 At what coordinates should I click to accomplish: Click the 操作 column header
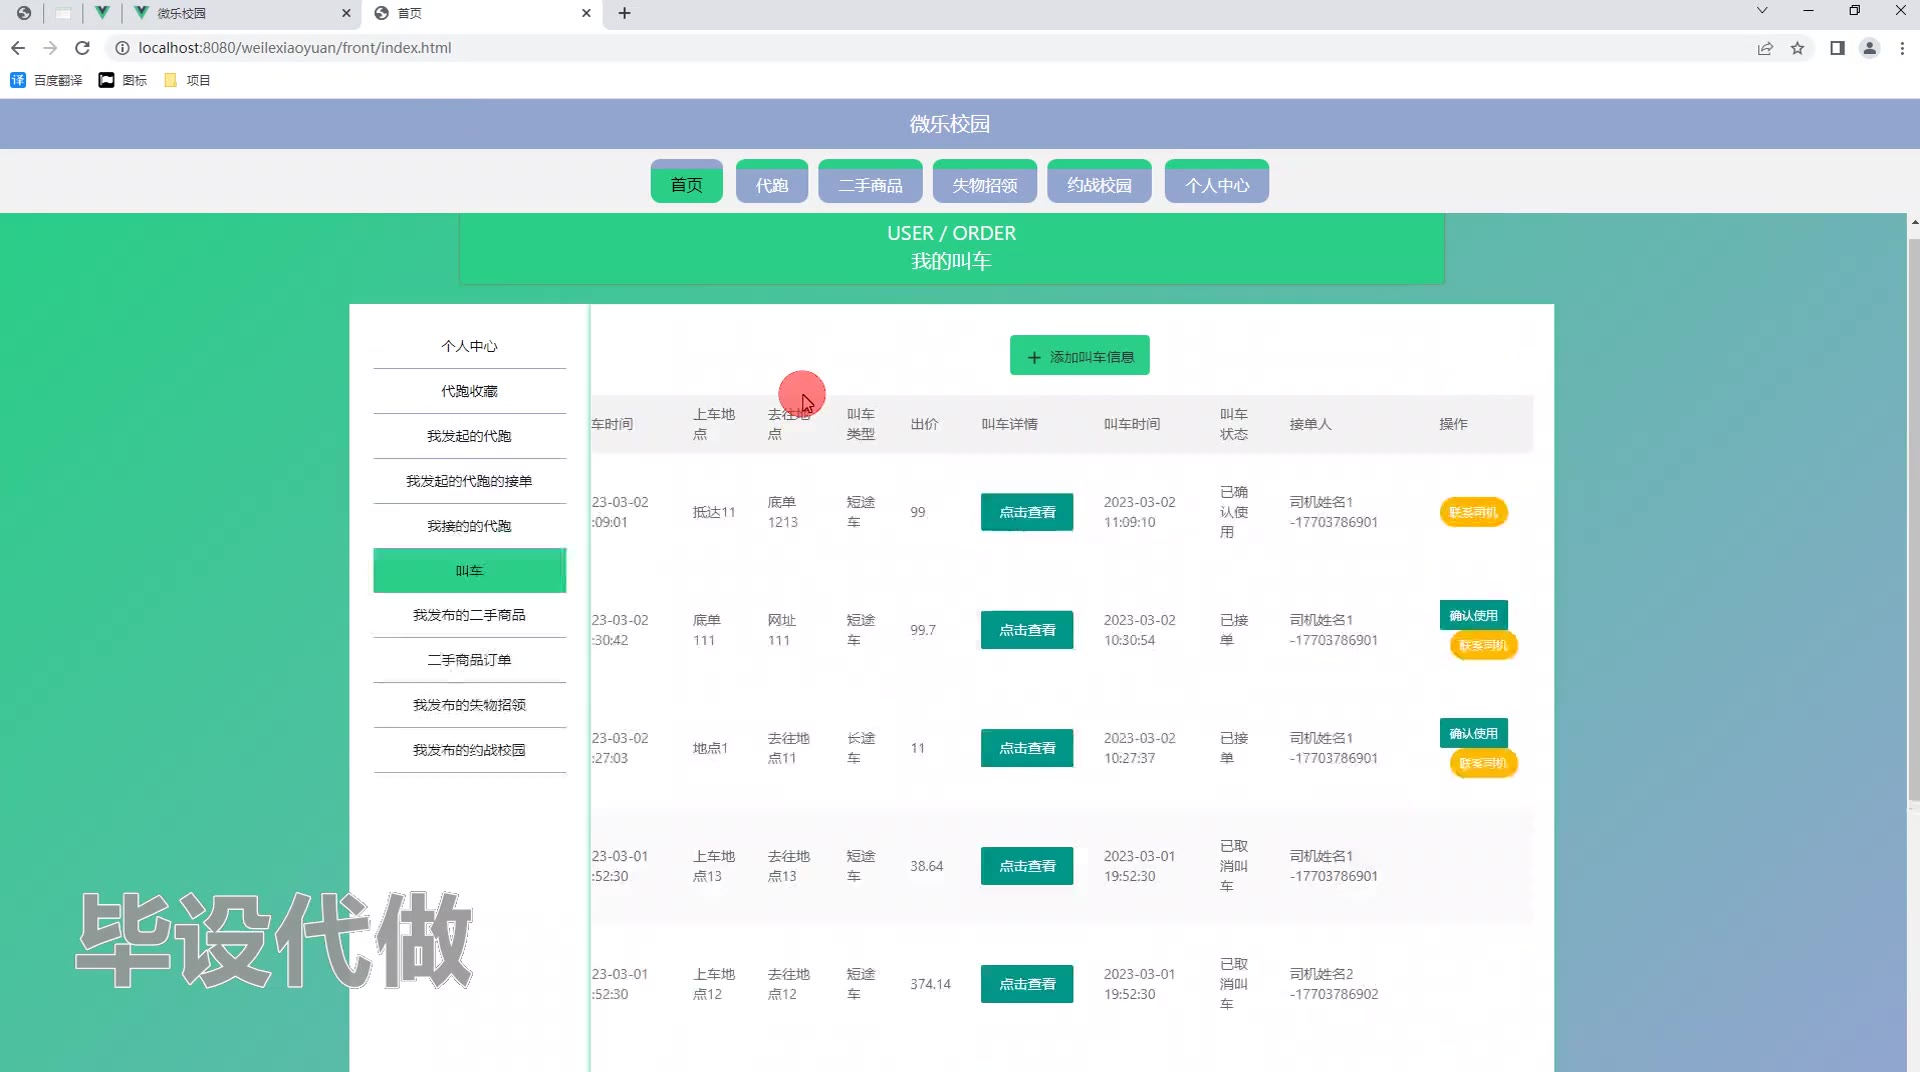point(1453,424)
